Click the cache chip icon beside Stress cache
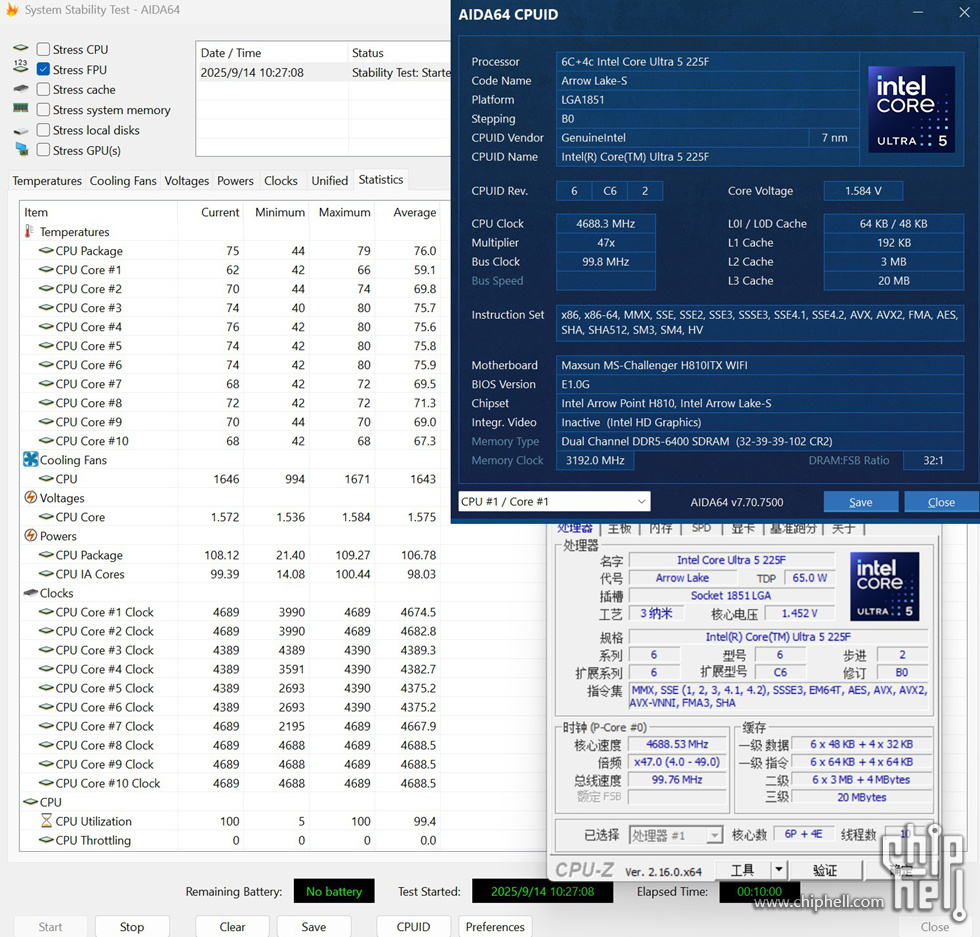The height and width of the screenshot is (937, 980). tap(21, 89)
